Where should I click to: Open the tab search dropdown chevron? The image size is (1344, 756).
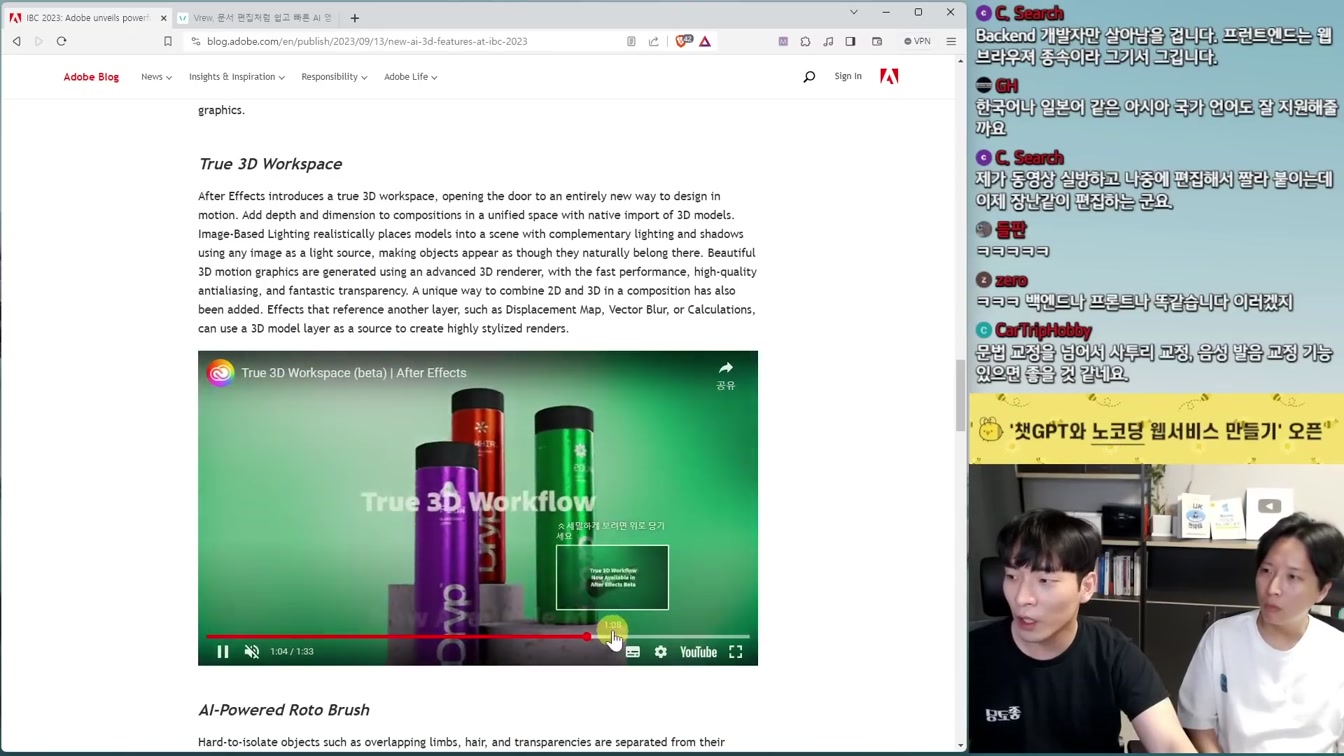pos(853,12)
